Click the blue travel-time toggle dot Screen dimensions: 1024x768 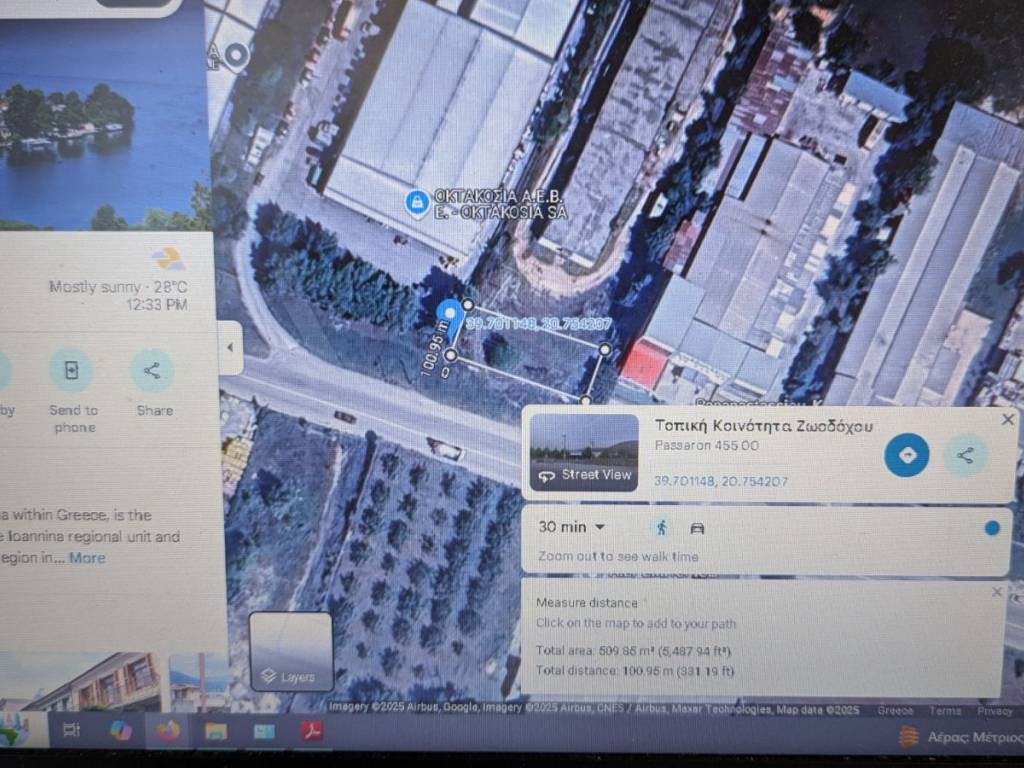click(x=991, y=528)
